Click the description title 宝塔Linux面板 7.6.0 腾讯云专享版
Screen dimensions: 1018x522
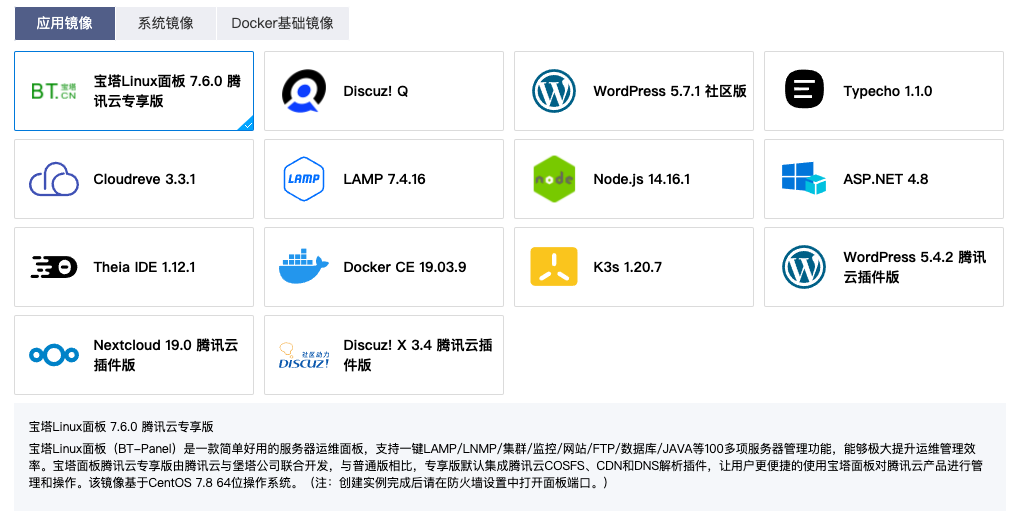click(121, 427)
